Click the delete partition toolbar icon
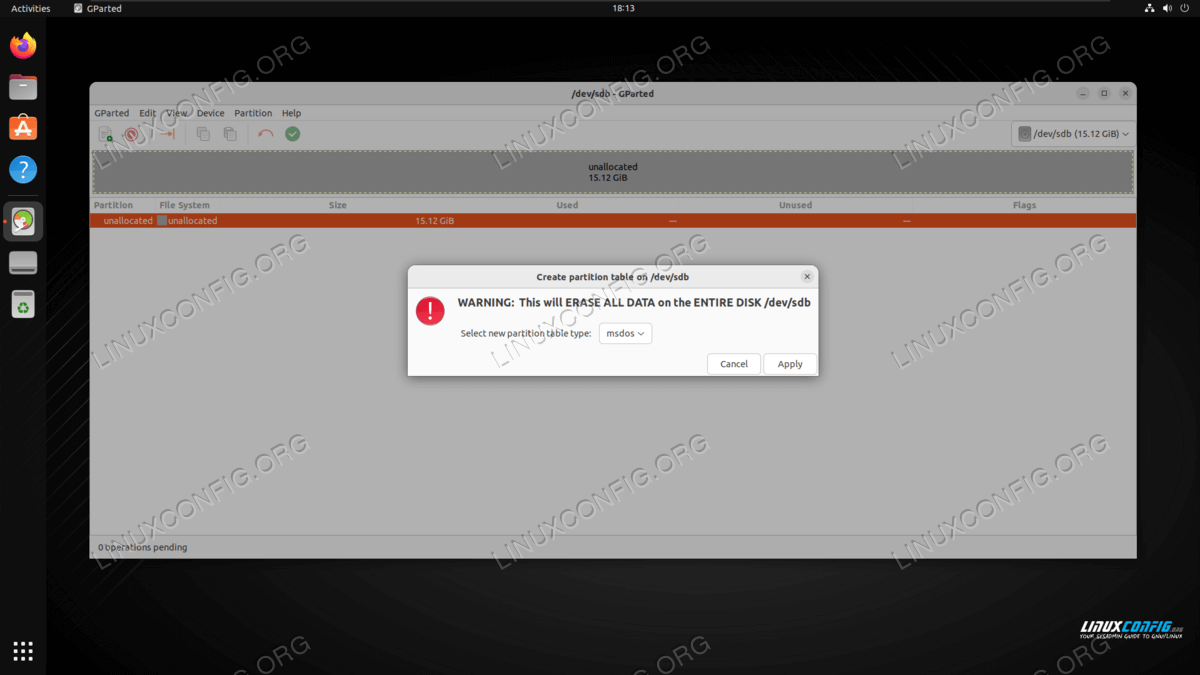 pos(131,134)
